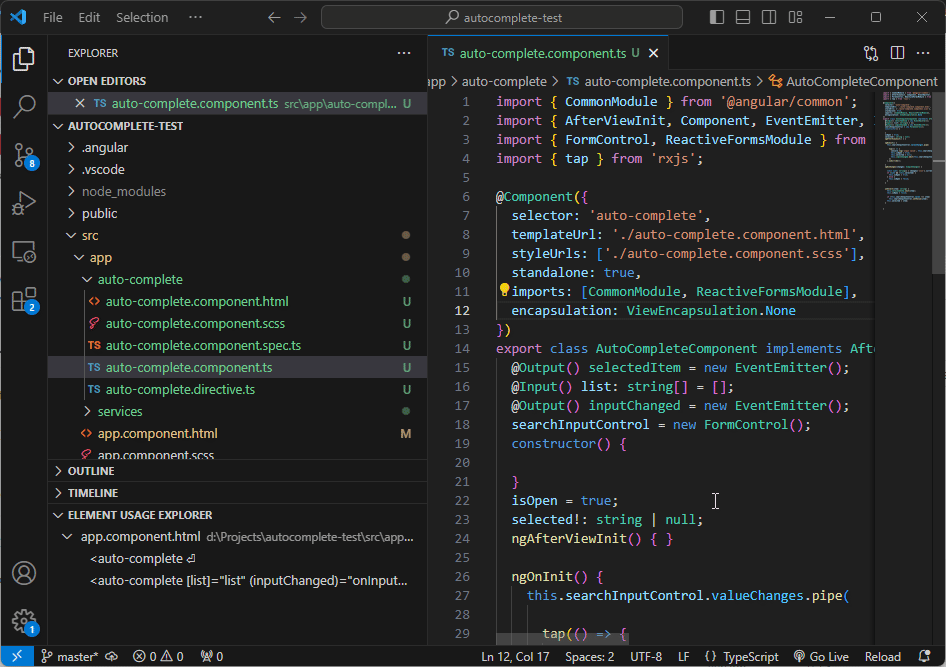This screenshot has height=667, width=946.
Task: Toggle the bottom panel layout button
Action: pos(742,17)
